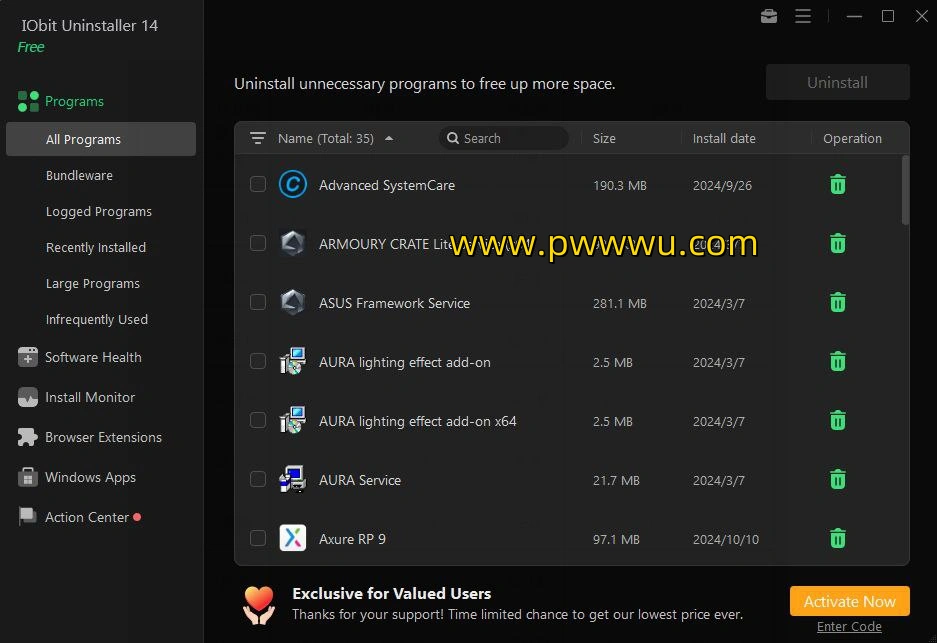
Task: Click the AURA Service program name
Action: [x=360, y=480]
